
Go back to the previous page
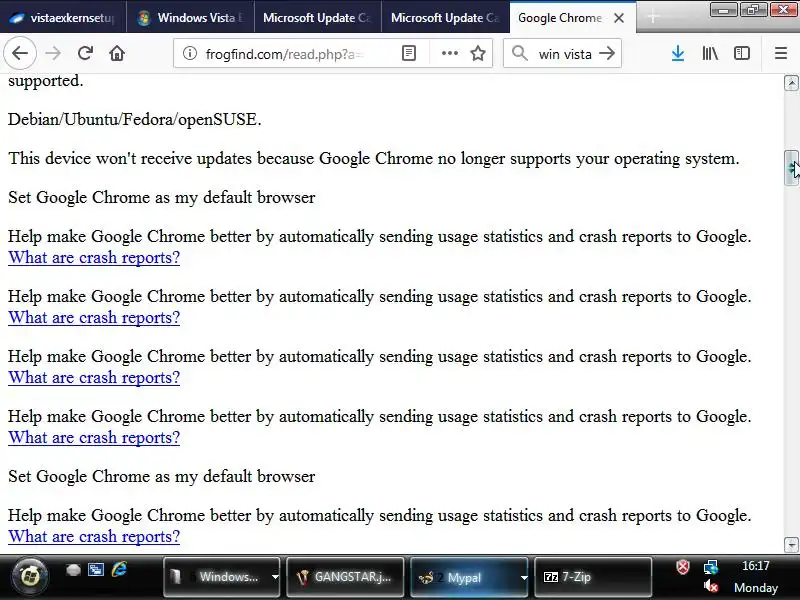pos(20,53)
